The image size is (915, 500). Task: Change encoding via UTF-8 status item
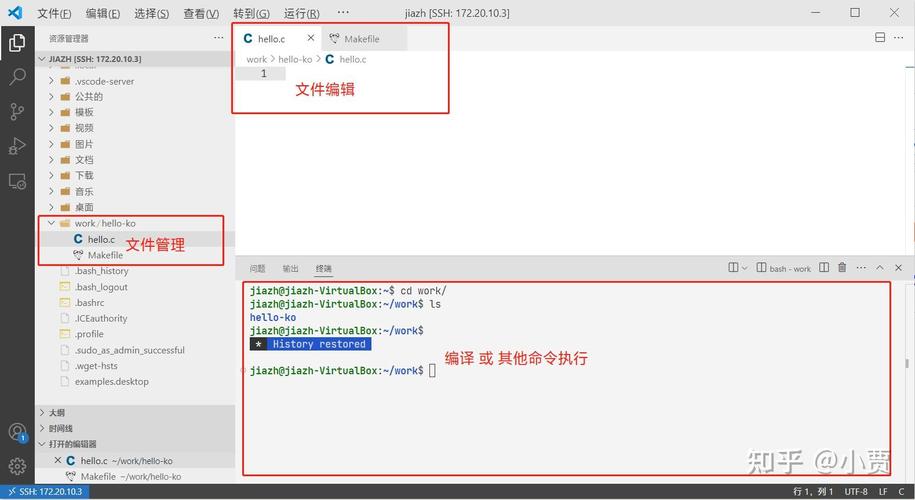click(856, 492)
